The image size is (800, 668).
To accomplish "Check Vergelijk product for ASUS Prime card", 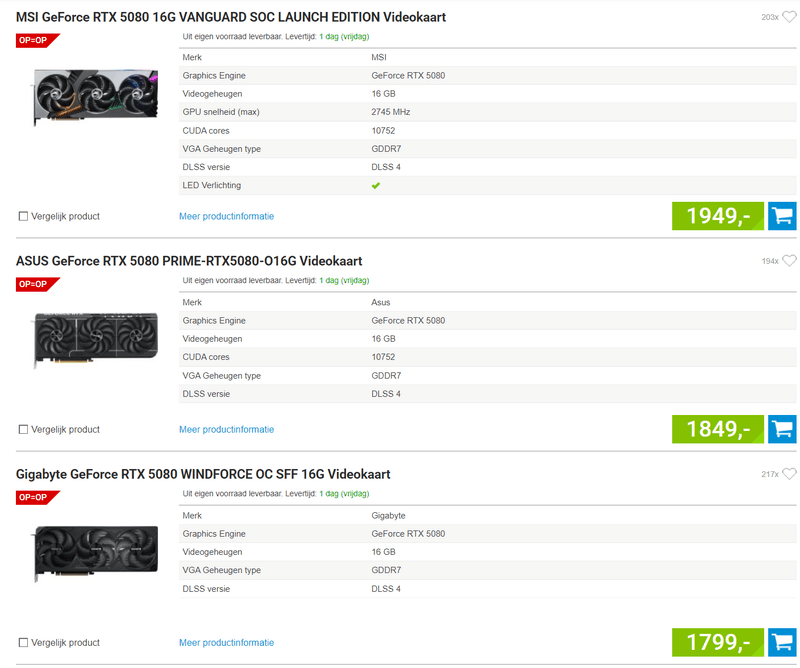I will [23, 430].
